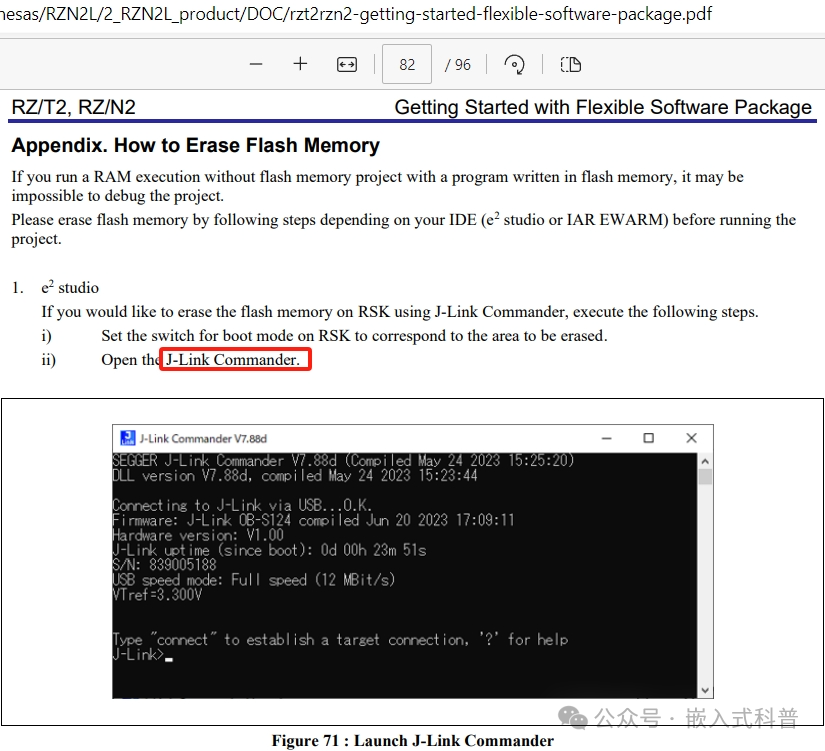
Task: Click the 'e² studio' list item text
Action: 70,287
